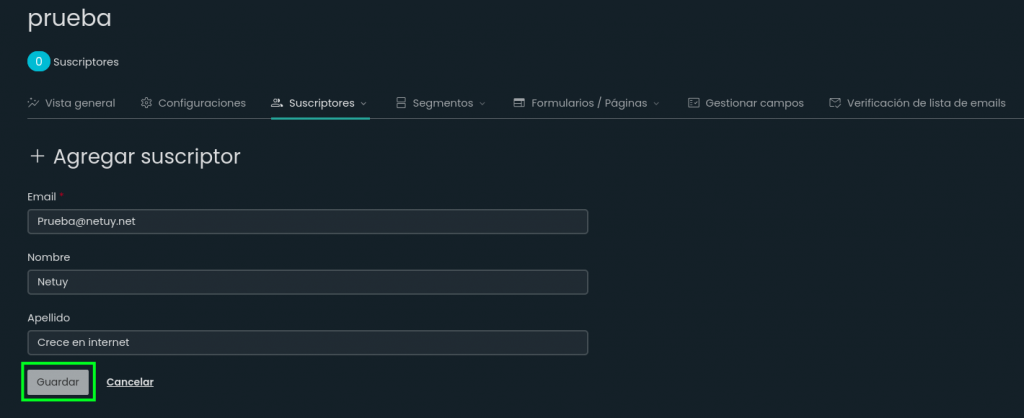Click the Cancelar link
Viewport: 1024px width, 418px height.
point(130,382)
